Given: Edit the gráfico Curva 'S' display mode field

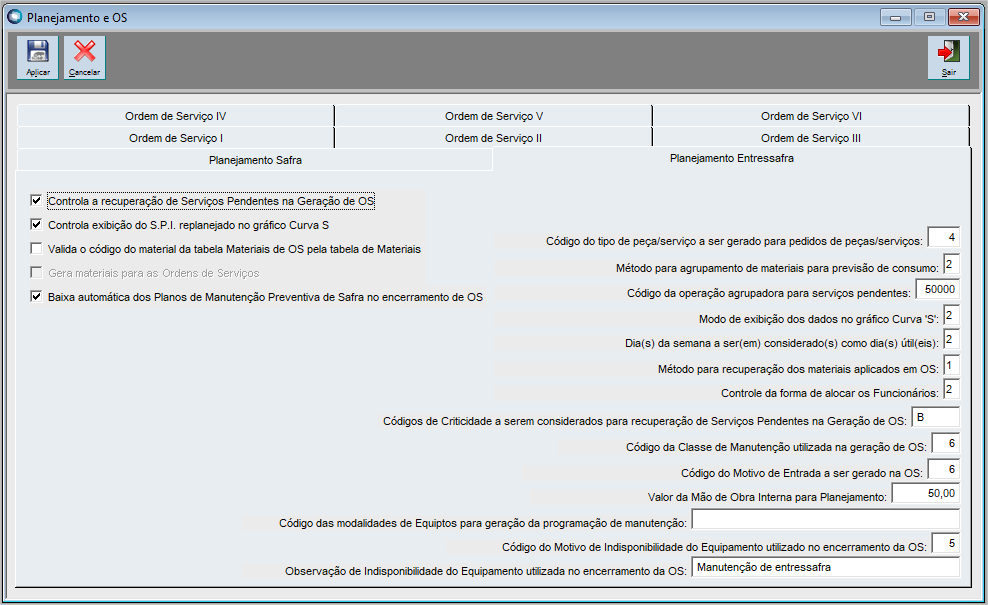Looking at the screenshot, I should tap(951, 315).
